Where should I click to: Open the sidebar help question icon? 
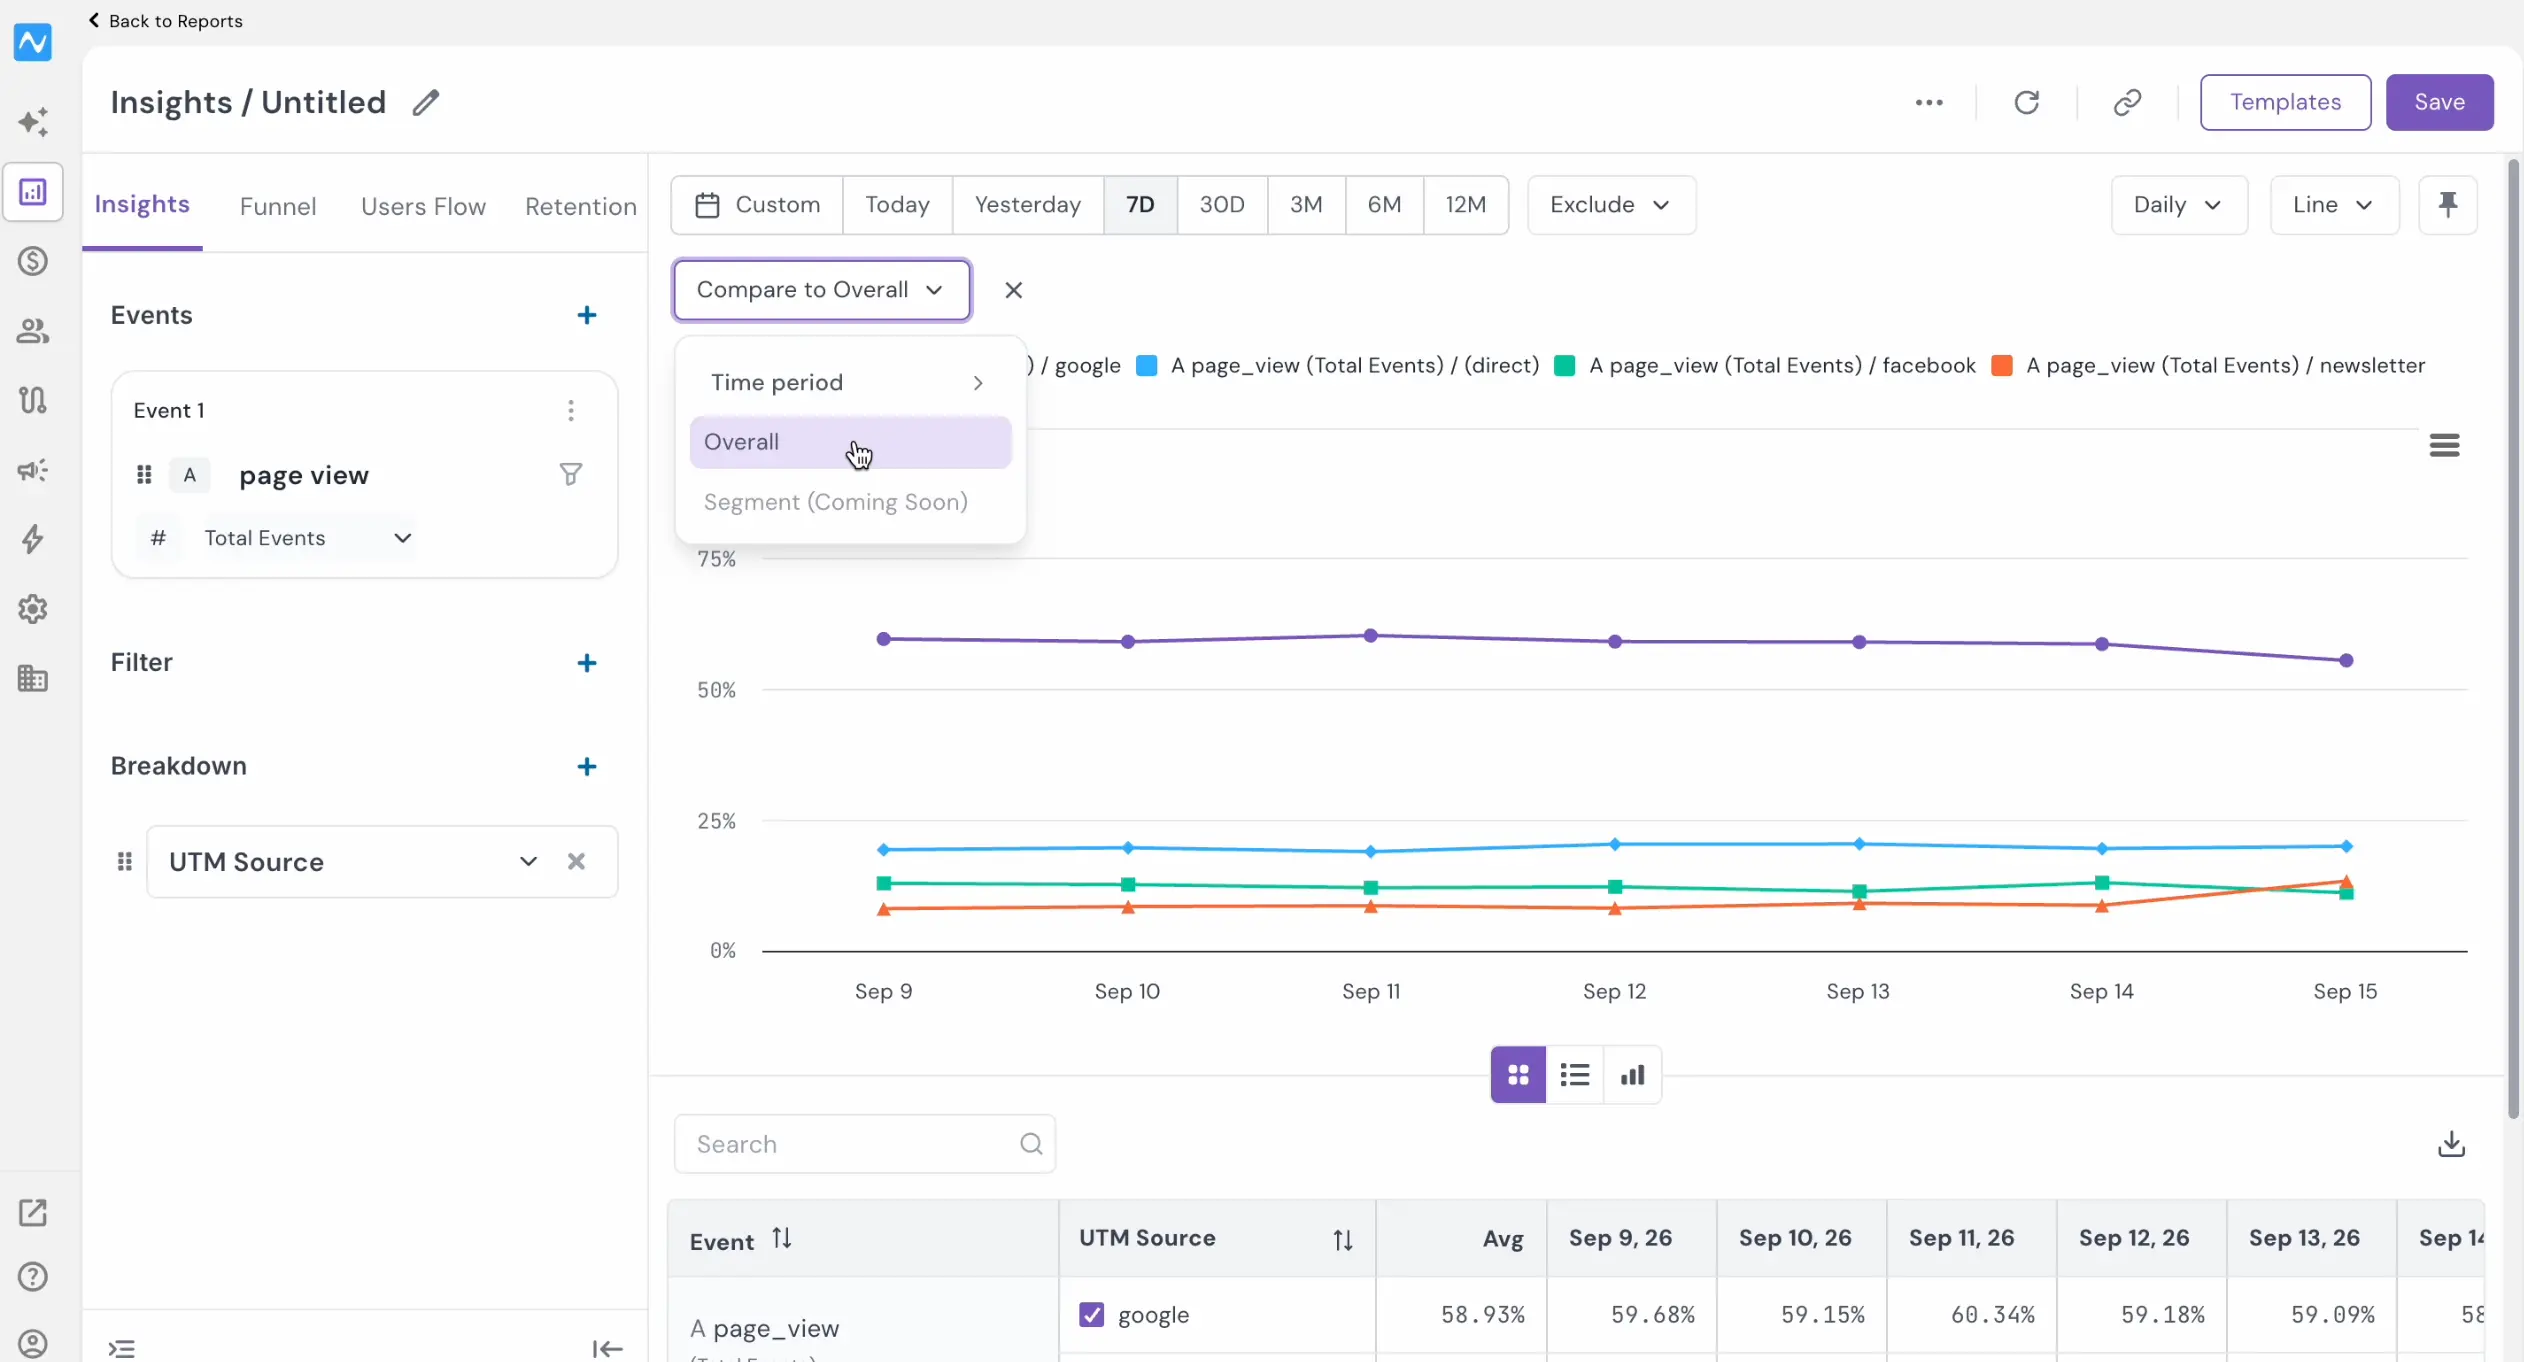pos(33,1277)
